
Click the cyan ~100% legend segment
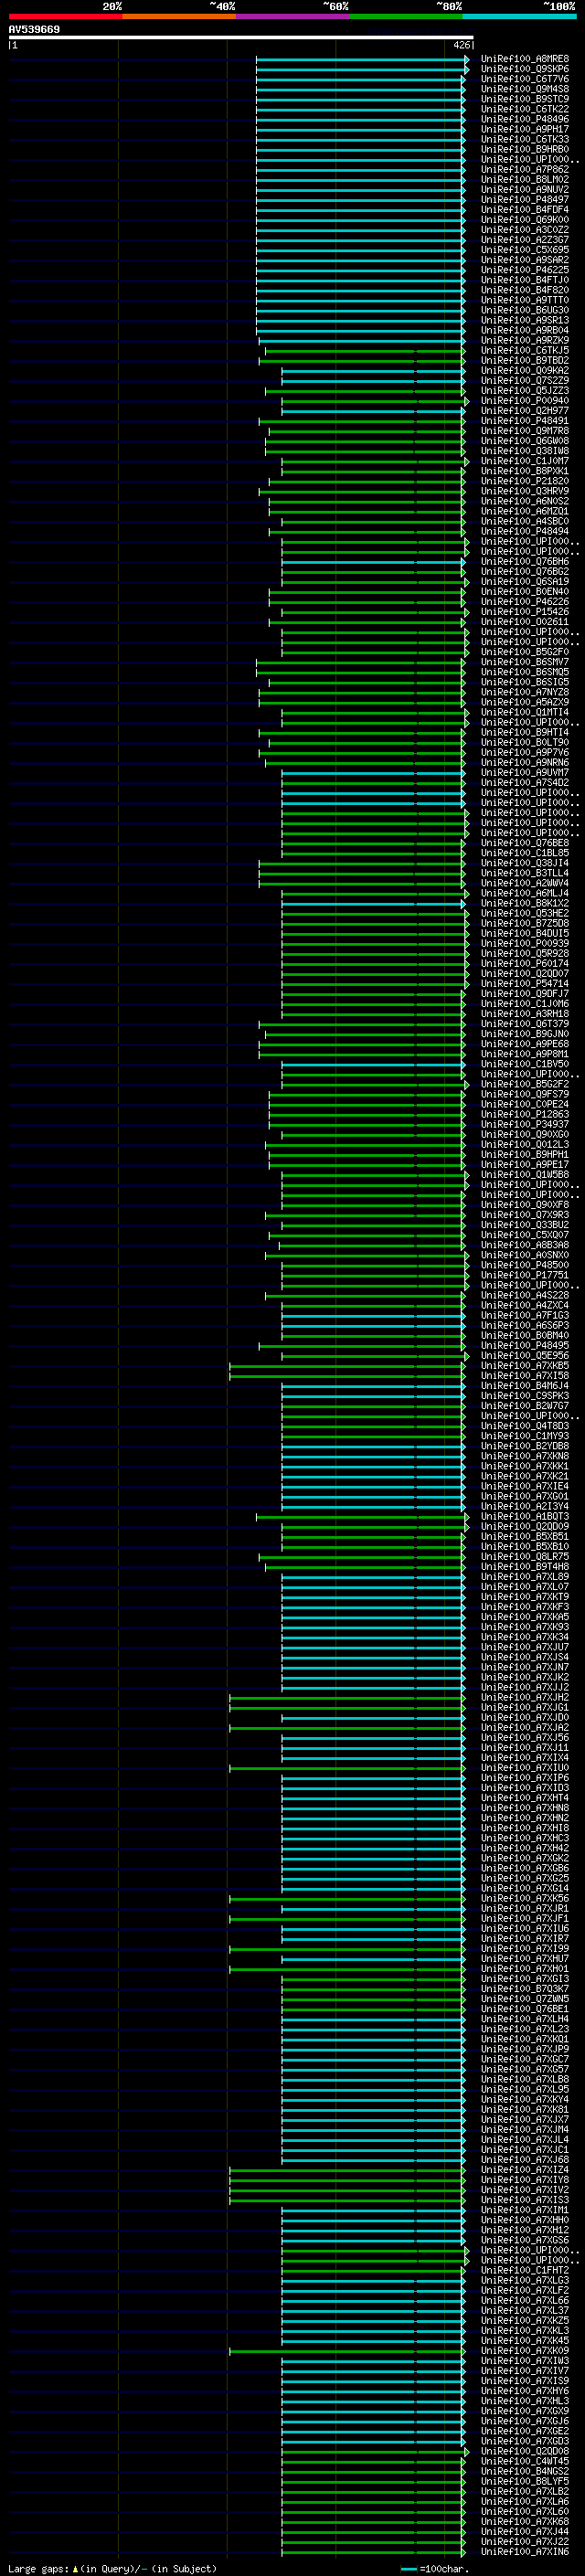click(520, 16)
